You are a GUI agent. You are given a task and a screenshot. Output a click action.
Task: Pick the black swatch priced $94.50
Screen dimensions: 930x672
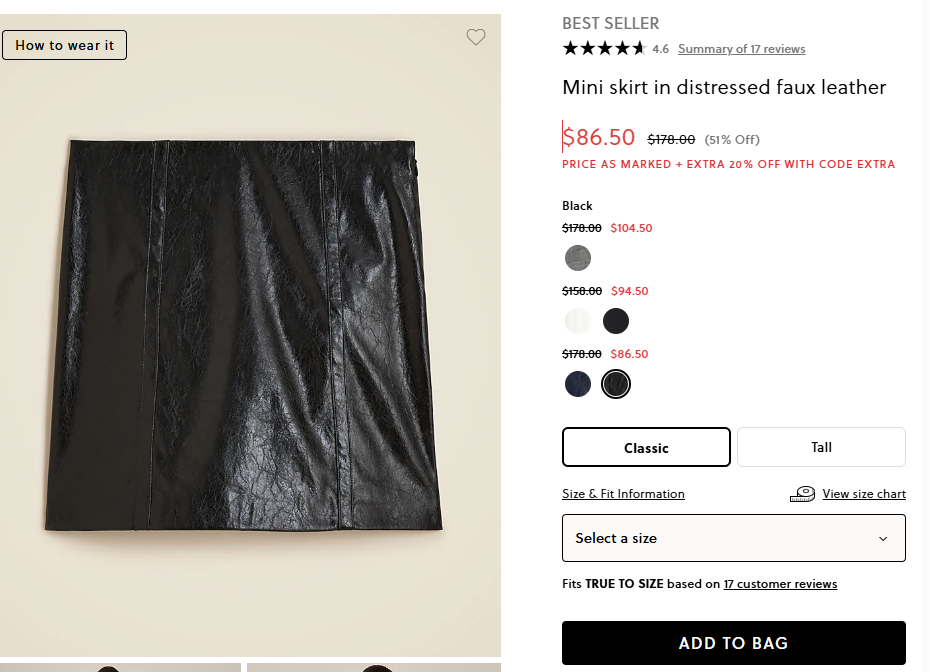616,321
